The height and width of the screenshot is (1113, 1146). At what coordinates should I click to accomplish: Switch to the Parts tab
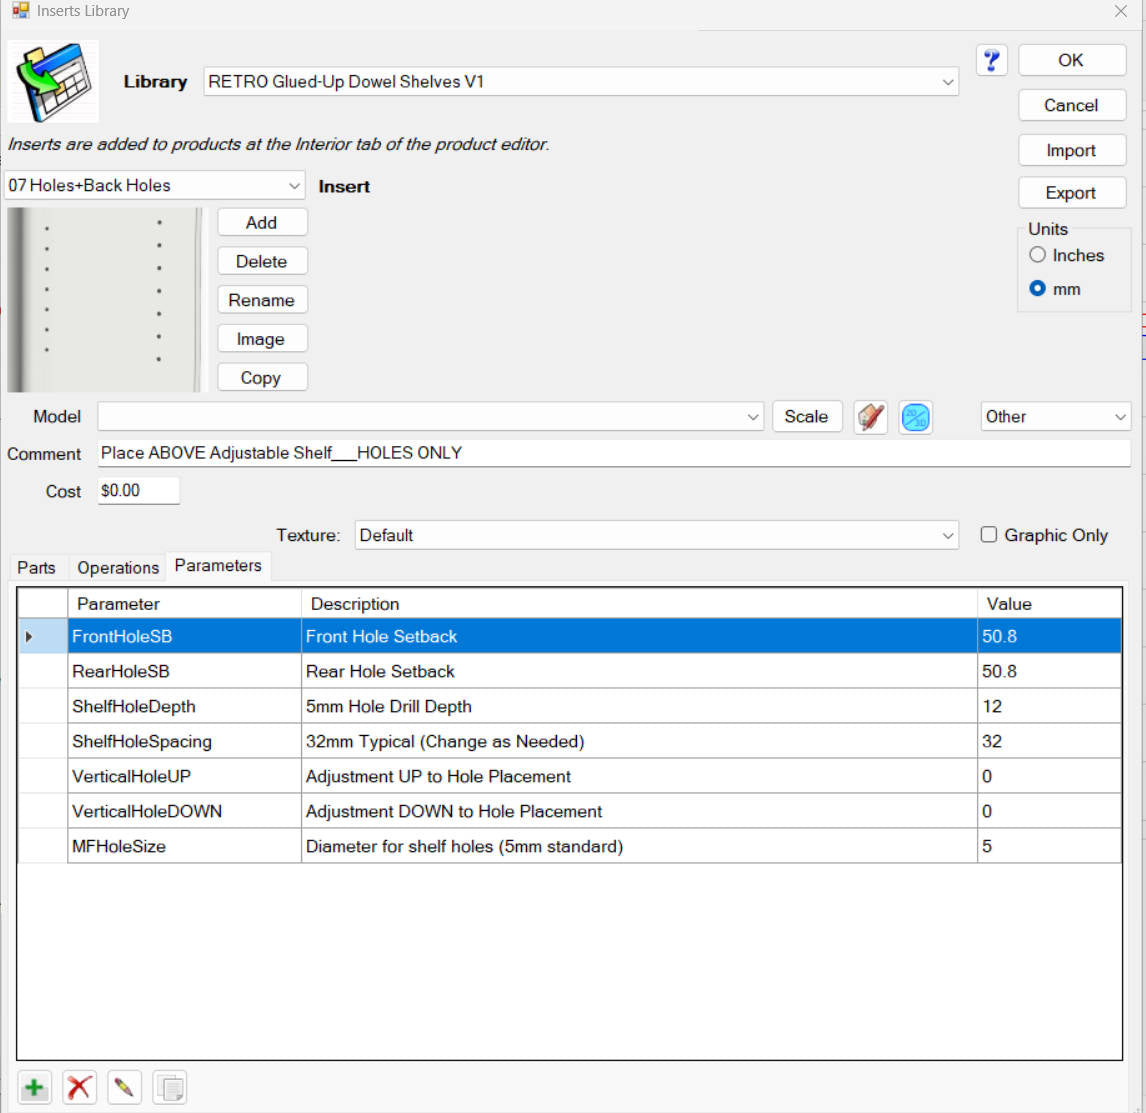click(37, 568)
